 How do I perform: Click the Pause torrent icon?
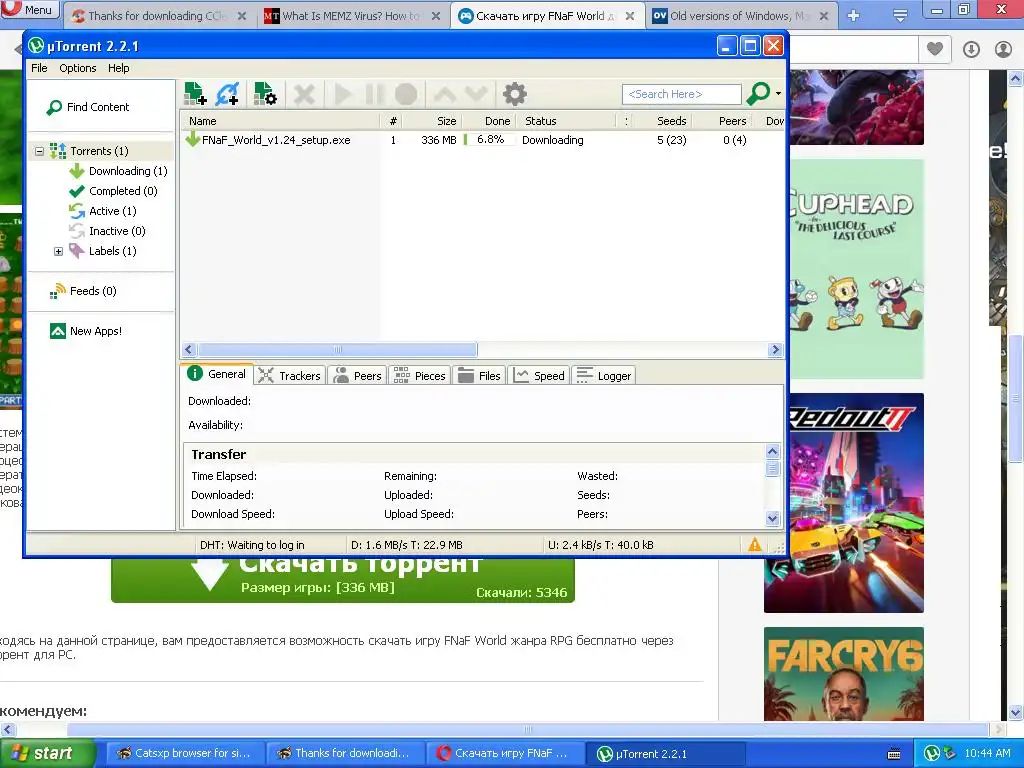[374, 94]
